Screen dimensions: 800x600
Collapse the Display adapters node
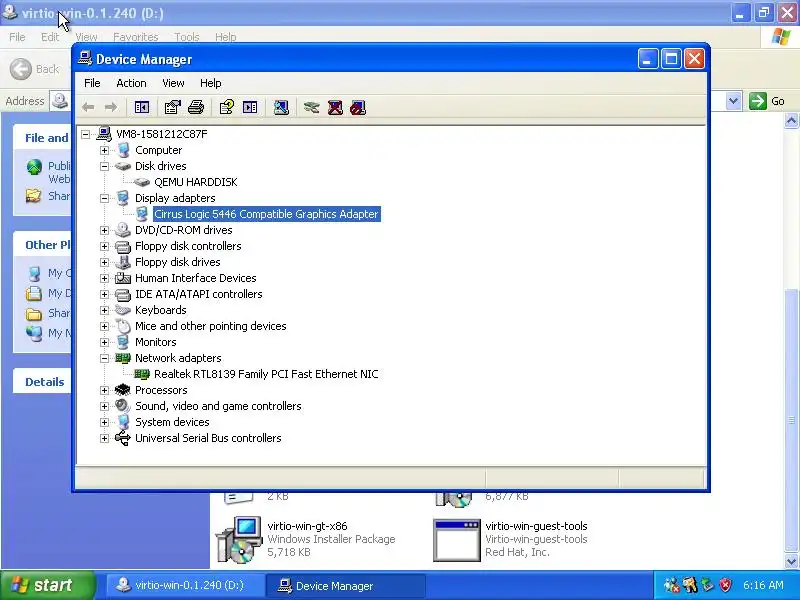pos(105,198)
